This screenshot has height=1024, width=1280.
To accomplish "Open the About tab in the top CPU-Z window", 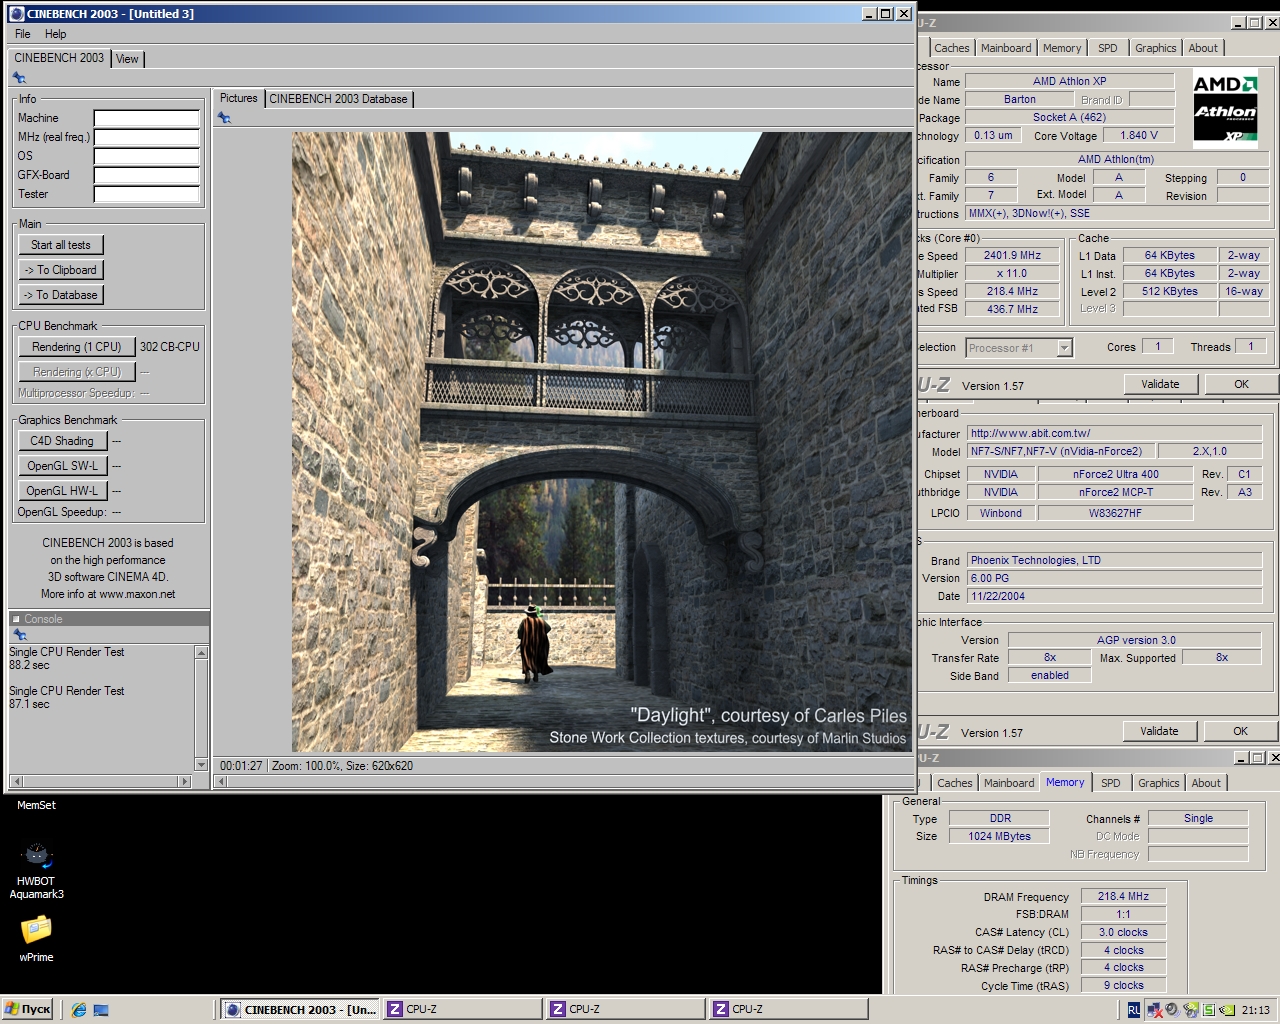I will pyautogui.click(x=1203, y=48).
